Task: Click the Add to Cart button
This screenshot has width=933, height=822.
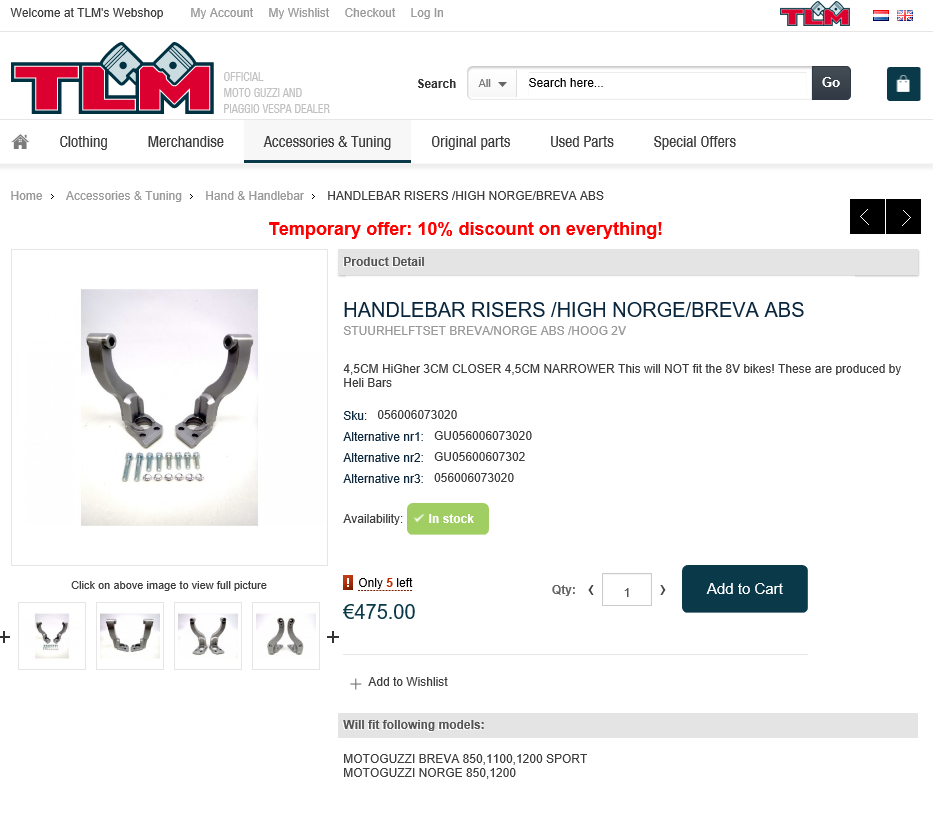Action: (744, 589)
